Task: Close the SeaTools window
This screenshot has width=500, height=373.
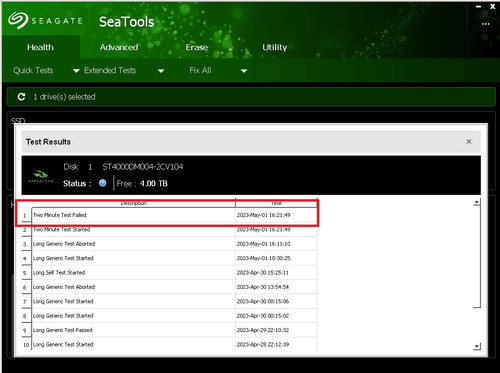Action: click(493, 6)
